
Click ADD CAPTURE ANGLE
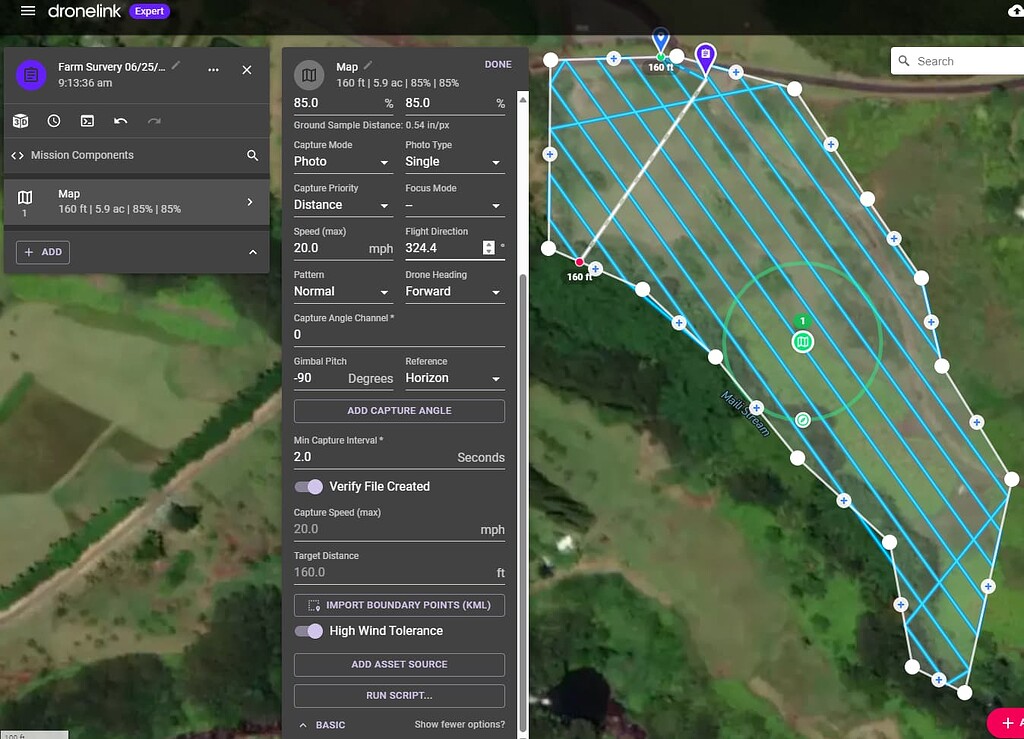coord(398,411)
